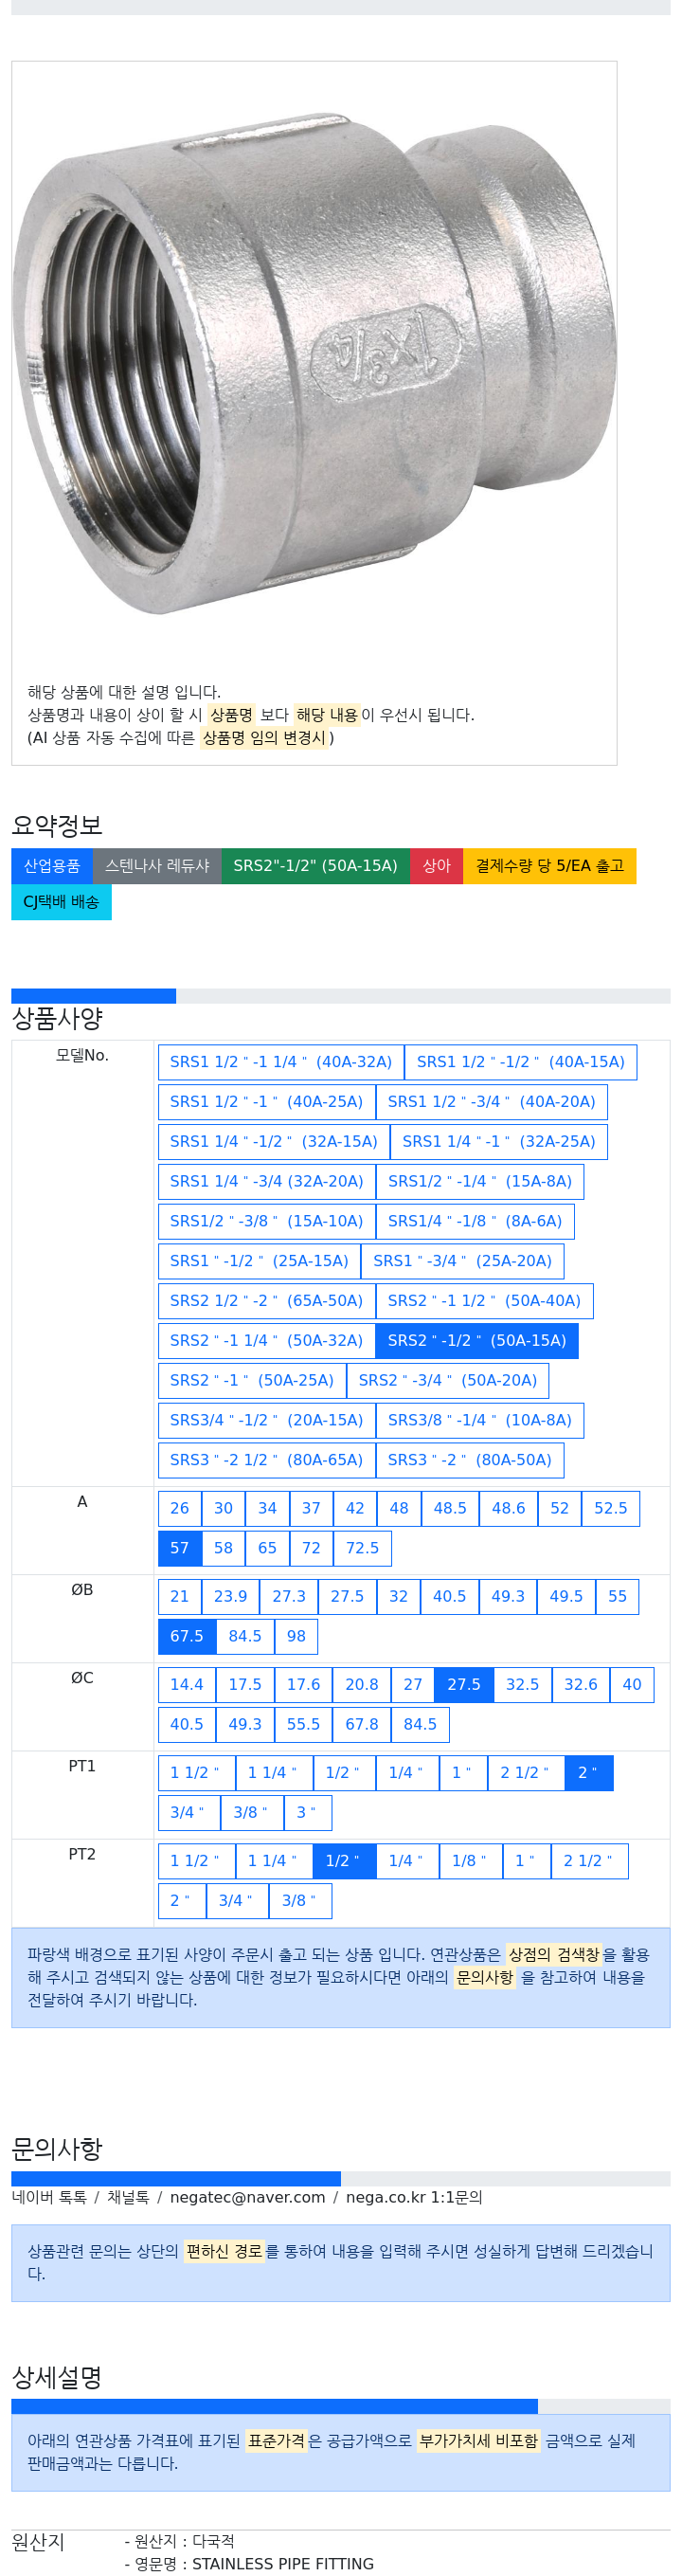Pick ØC value 84.5
This screenshot has width=682, height=2576.
pyautogui.click(x=420, y=1724)
